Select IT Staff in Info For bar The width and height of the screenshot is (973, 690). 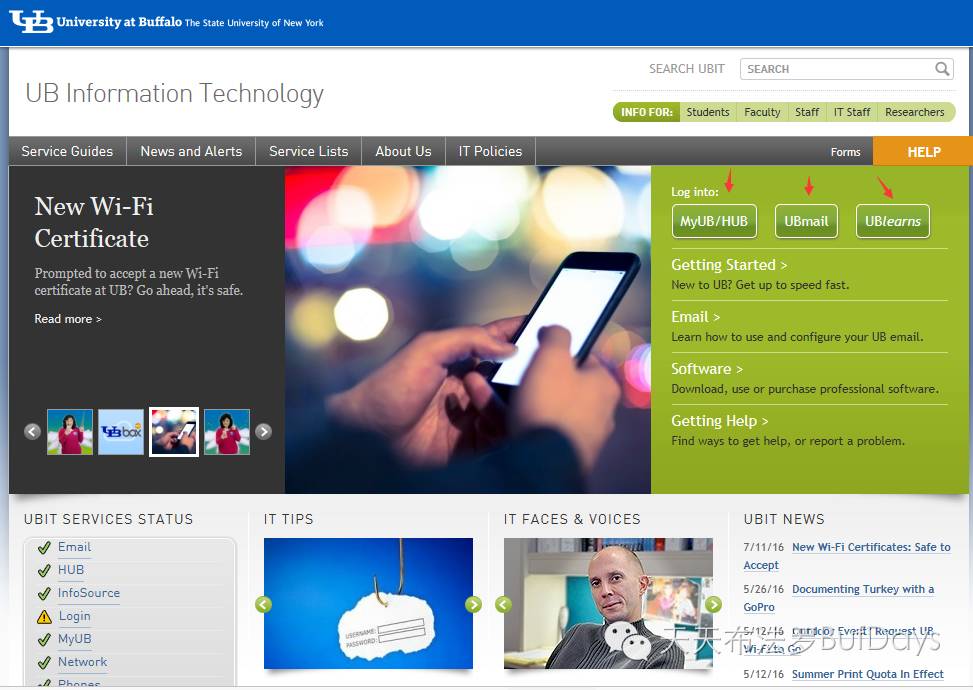pos(851,112)
